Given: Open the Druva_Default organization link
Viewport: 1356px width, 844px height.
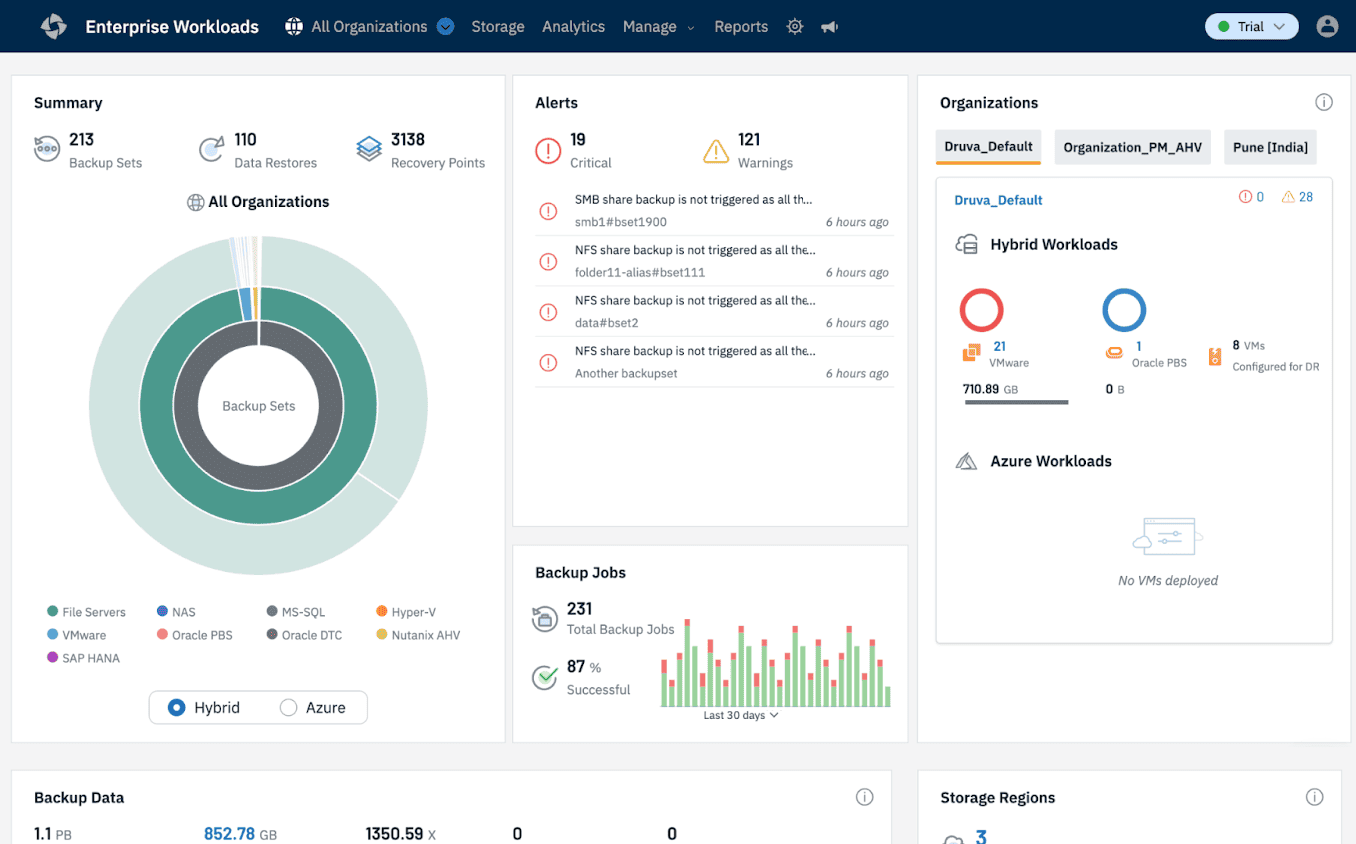Looking at the screenshot, I should pyautogui.click(x=998, y=200).
